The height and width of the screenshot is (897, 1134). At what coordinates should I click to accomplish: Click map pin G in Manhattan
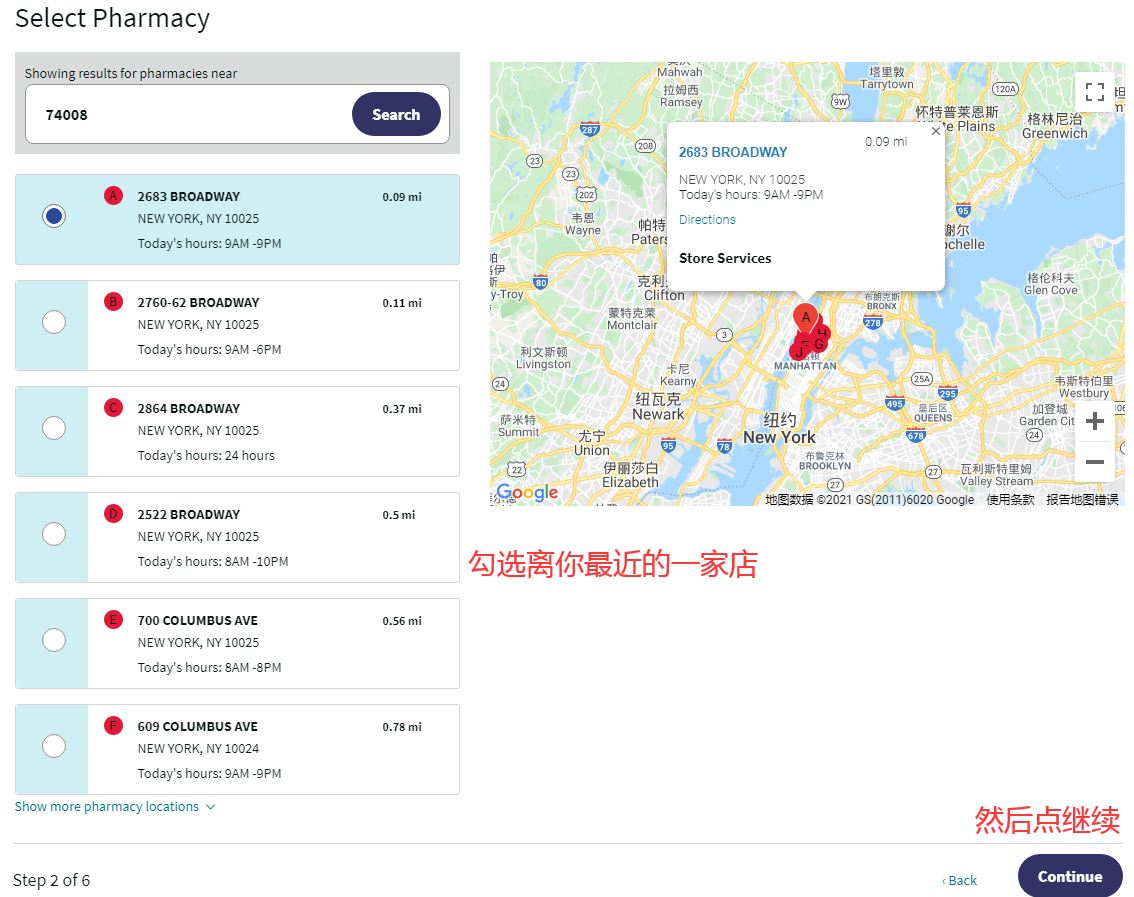point(819,344)
